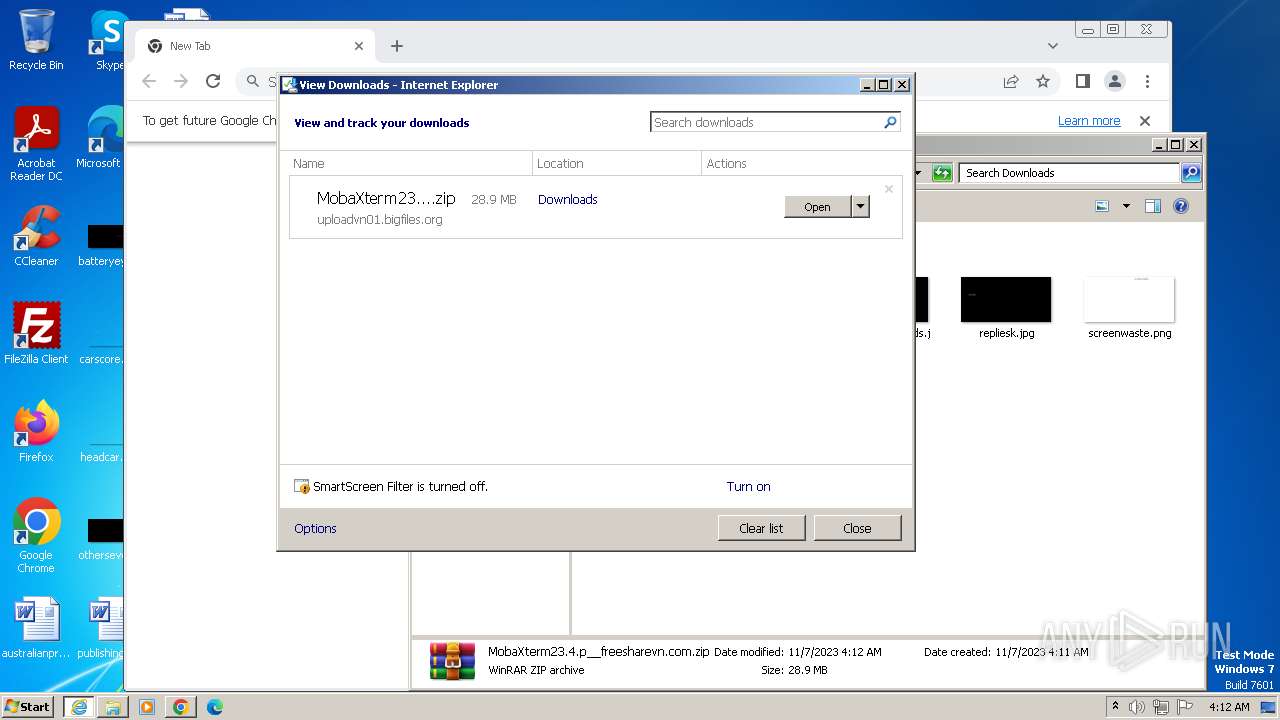Select the New Tab Chrome tab
The width and height of the screenshot is (1280, 720).
pos(255,46)
